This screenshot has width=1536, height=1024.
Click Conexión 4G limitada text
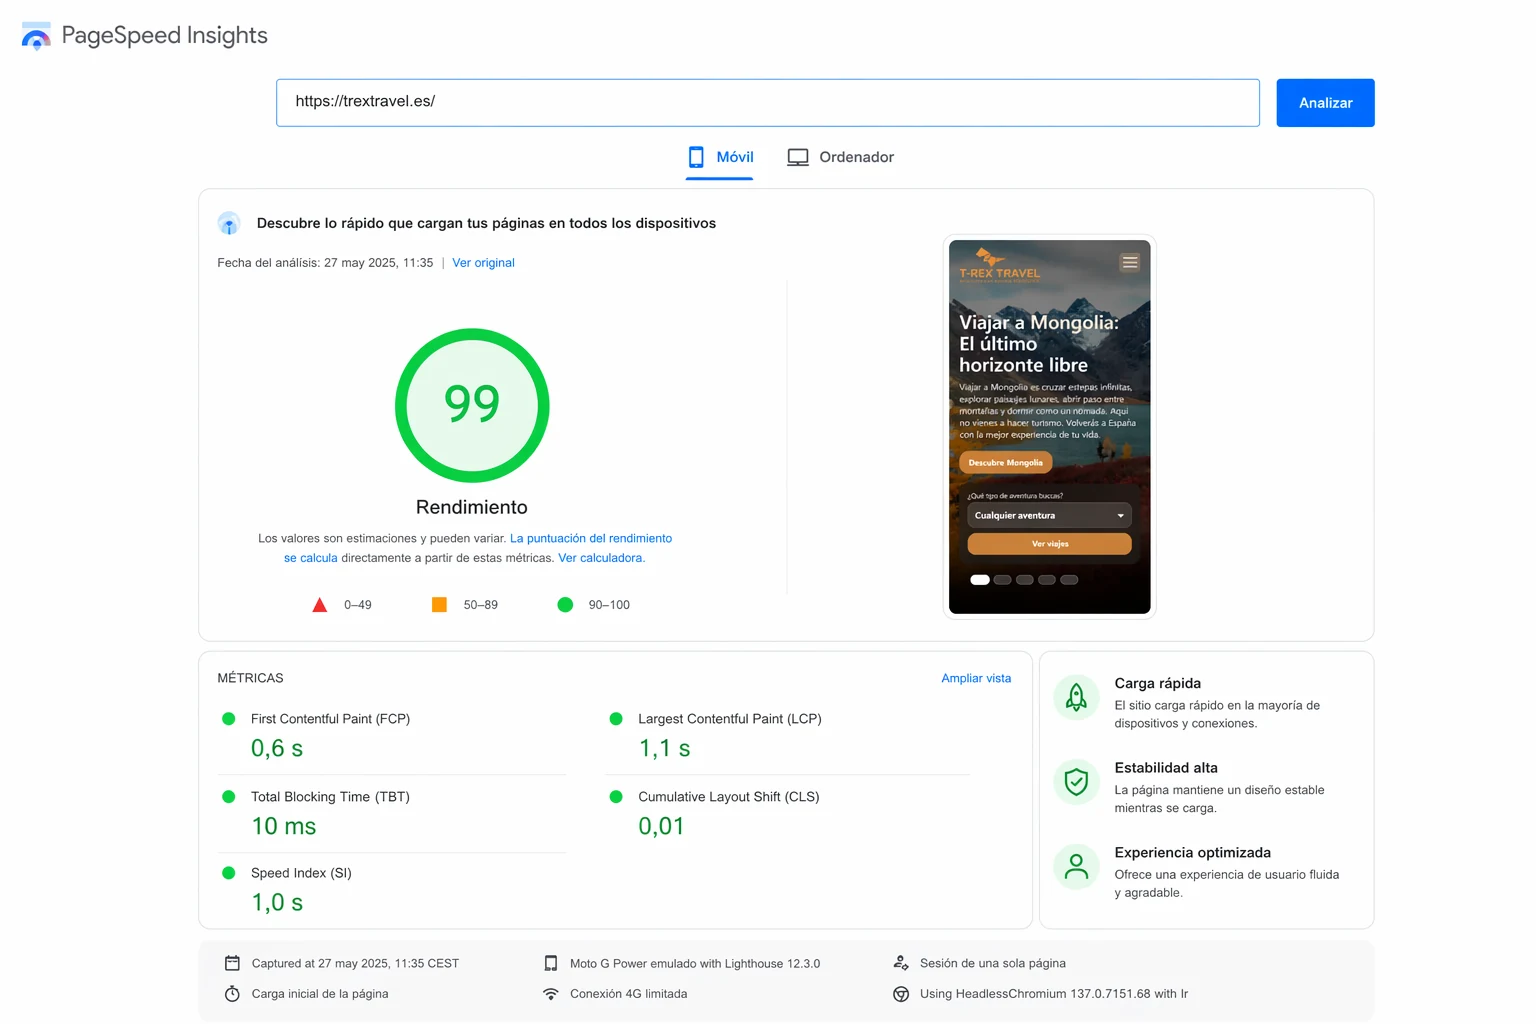(629, 994)
